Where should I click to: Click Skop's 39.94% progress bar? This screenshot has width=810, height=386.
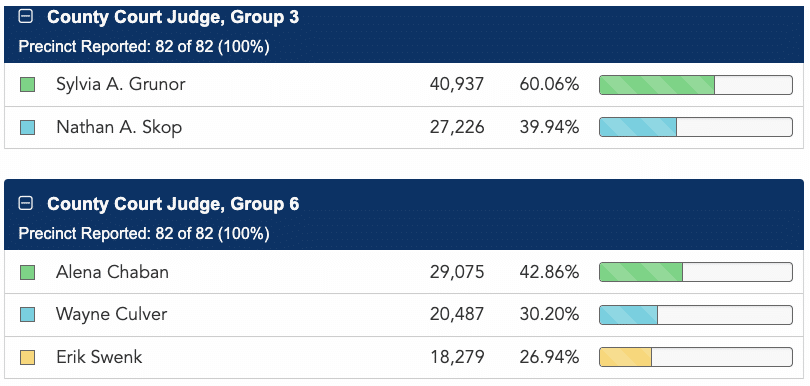[696, 127]
